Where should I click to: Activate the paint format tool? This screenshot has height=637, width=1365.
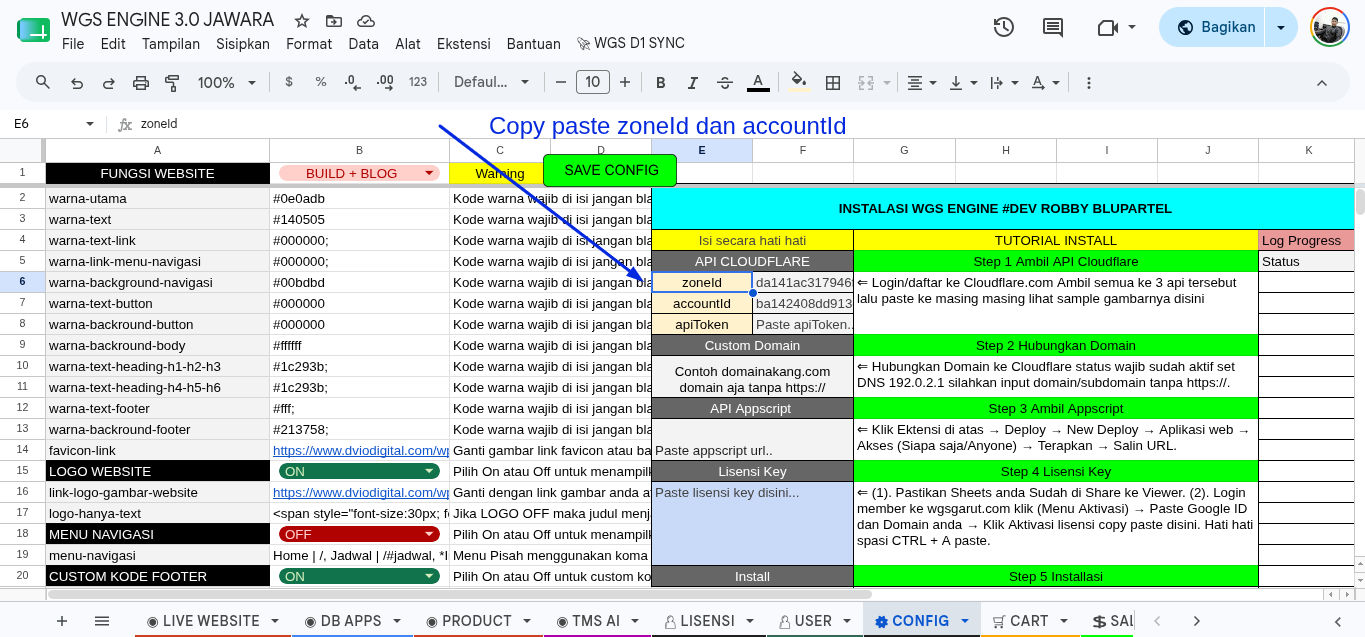pos(172,82)
